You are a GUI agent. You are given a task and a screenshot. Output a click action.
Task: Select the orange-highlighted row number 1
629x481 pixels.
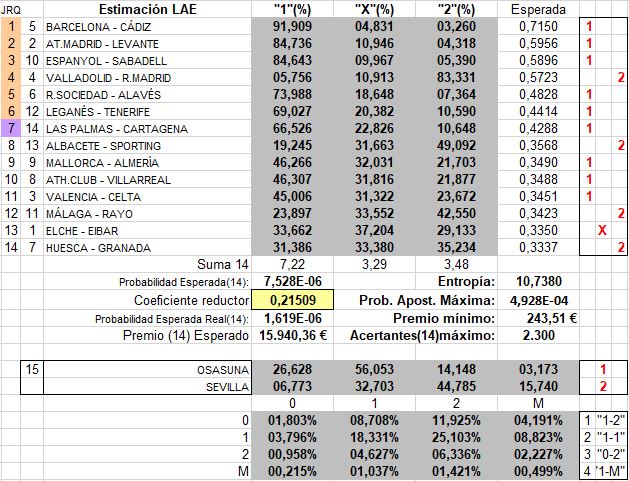[x=10, y=26]
